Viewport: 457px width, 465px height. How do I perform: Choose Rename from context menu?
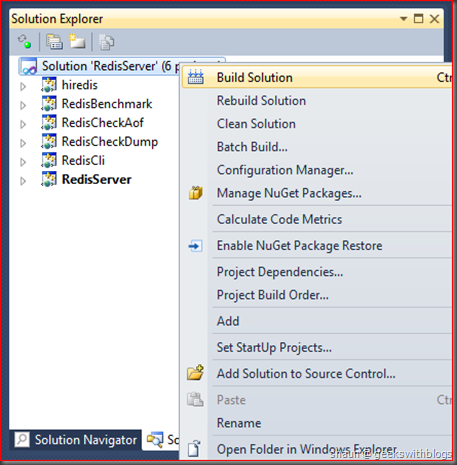click(x=317, y=423)
